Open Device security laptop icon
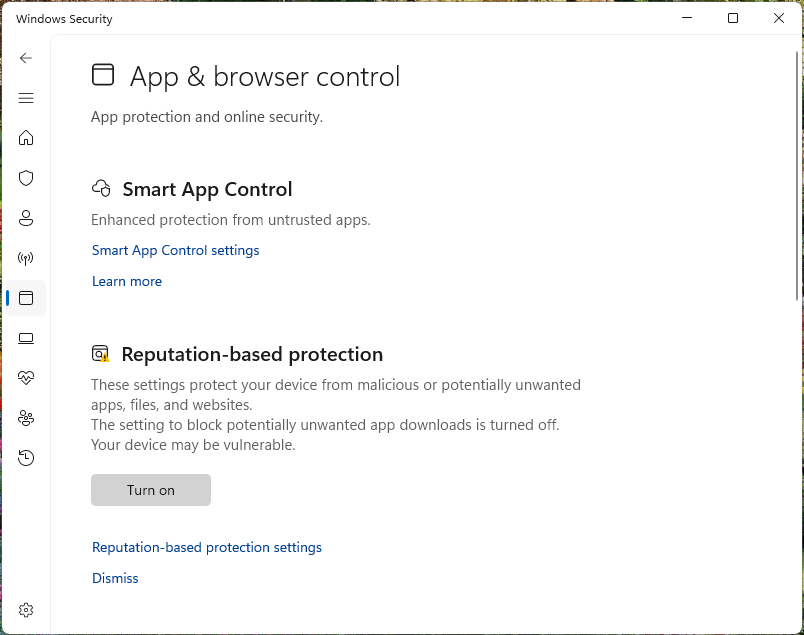804x635 pixels. click(26, 338)
